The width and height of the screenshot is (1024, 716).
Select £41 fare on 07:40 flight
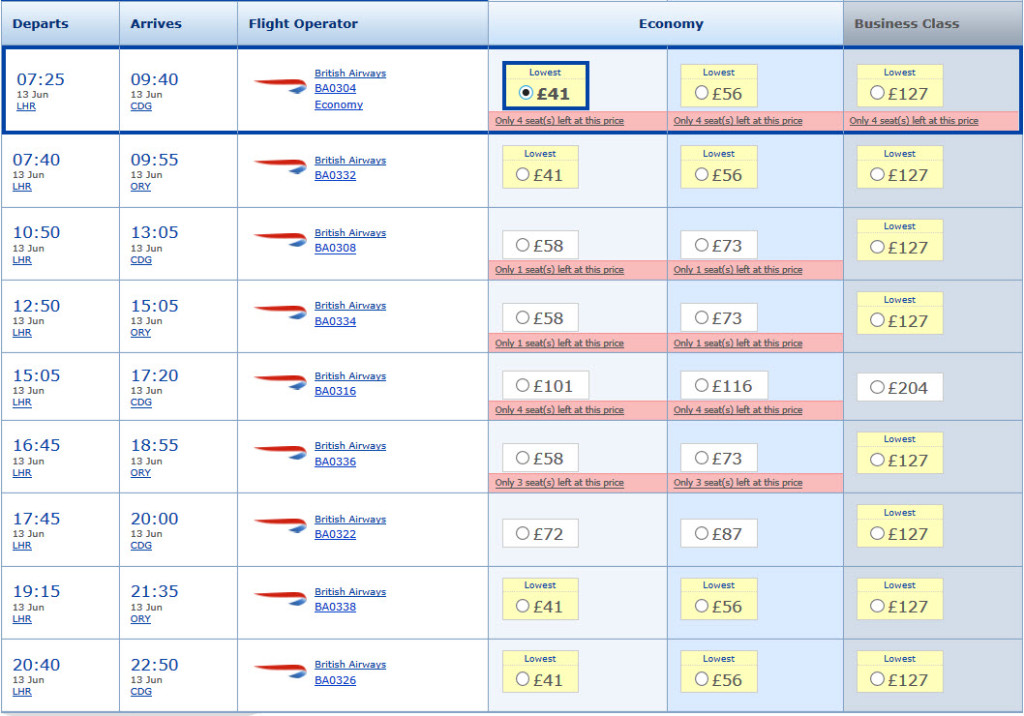pyautogui.click(x=522, y=174)
